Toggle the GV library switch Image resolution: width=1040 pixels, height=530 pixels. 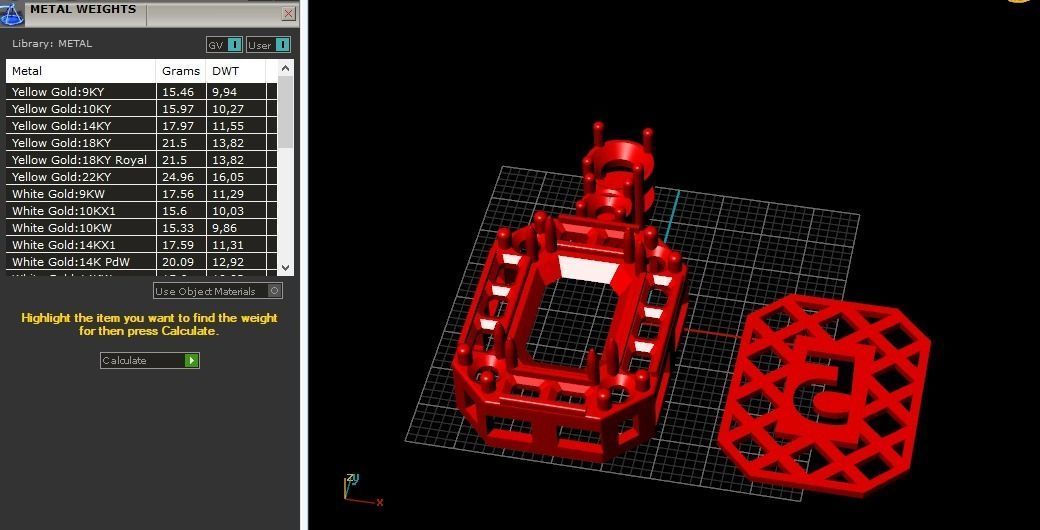pos(225,45)
